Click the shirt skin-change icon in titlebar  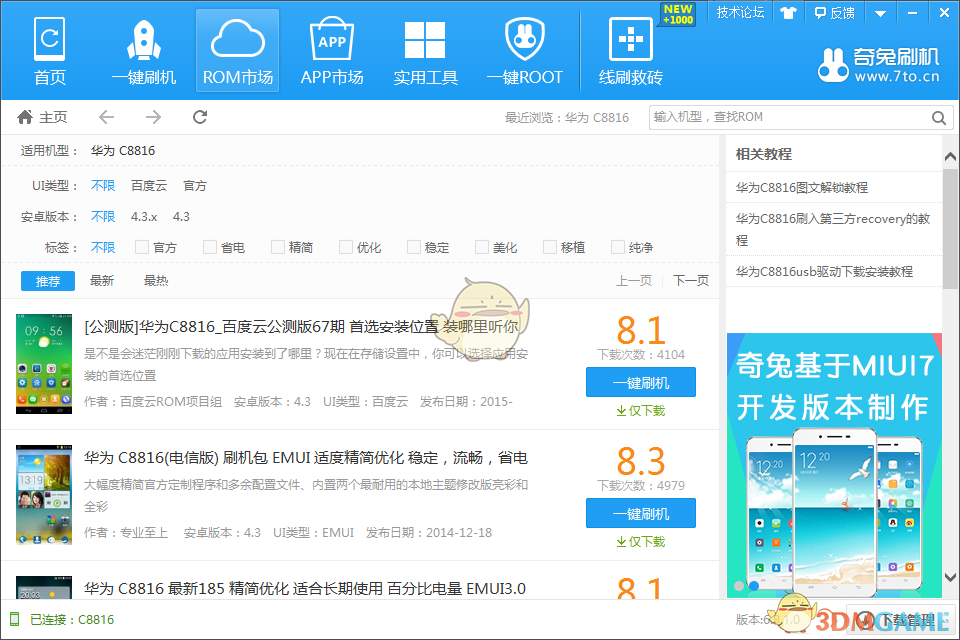click(x=788, y=13)
